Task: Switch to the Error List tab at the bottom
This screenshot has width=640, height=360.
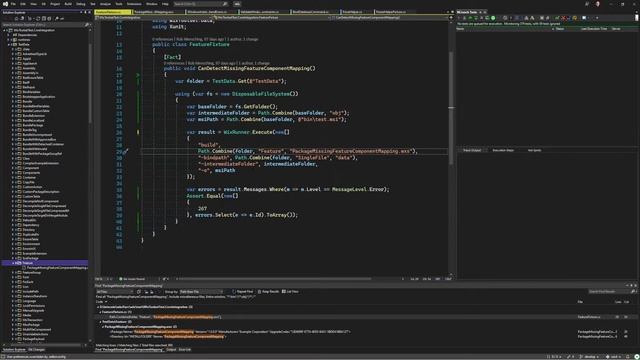Action: click(x=184, y=350)
